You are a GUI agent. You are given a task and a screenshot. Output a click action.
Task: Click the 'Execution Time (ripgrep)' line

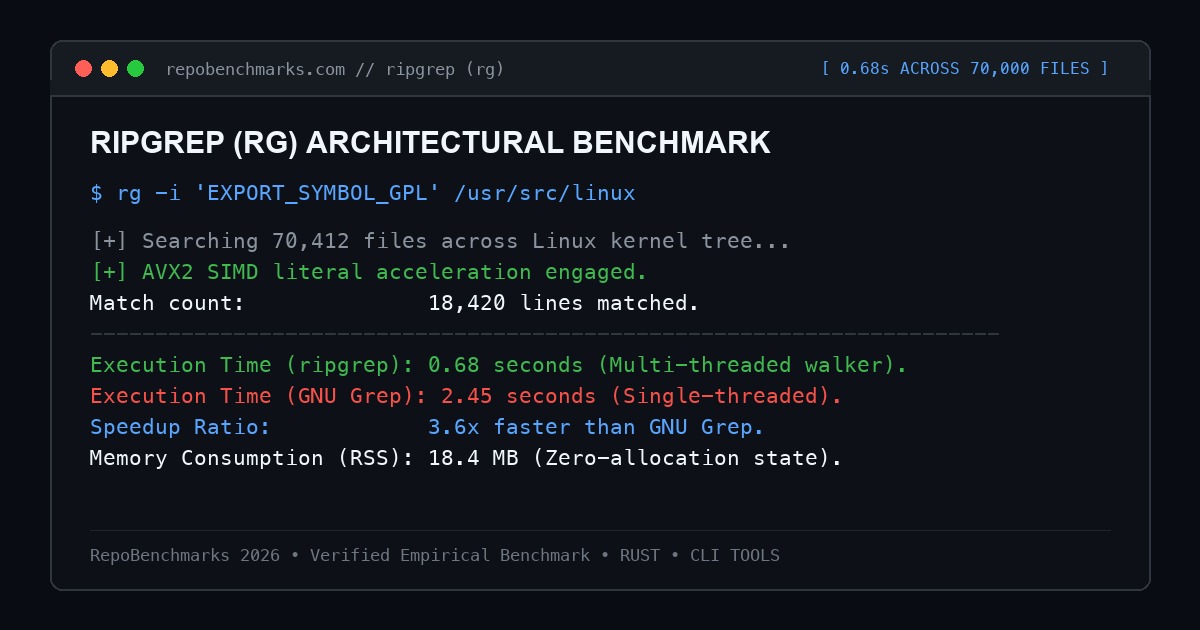pyautogui.click(x=499, y=365)
